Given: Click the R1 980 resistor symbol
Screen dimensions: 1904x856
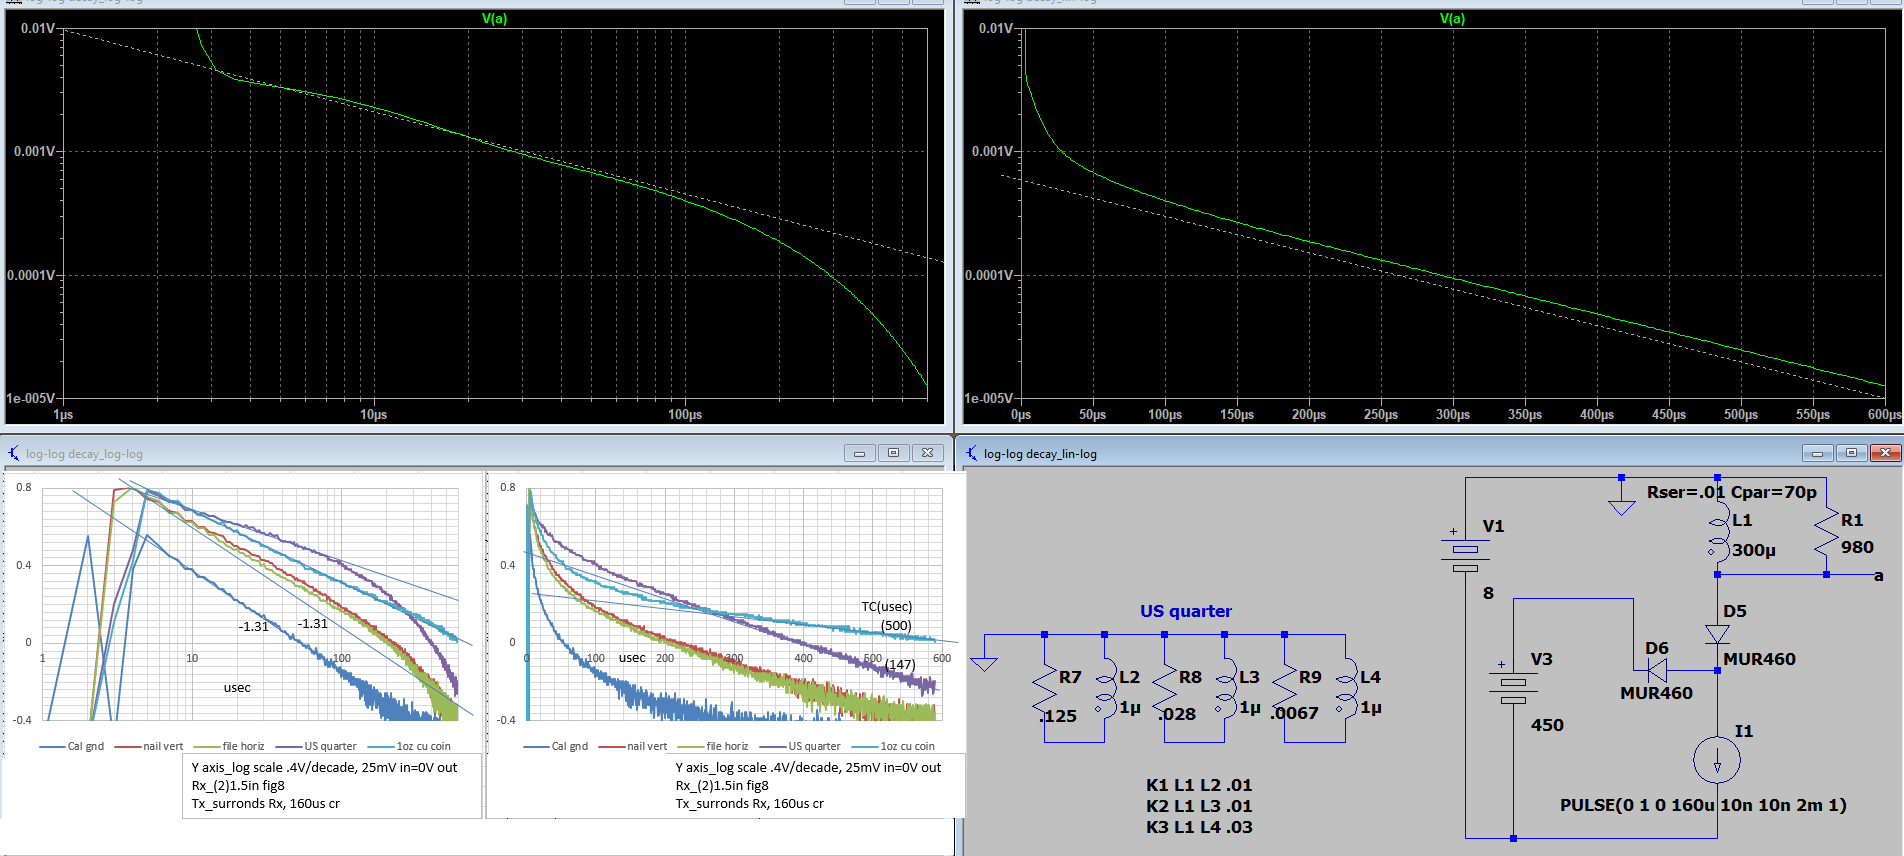Looking at the screenshot, I should 1826,533.
